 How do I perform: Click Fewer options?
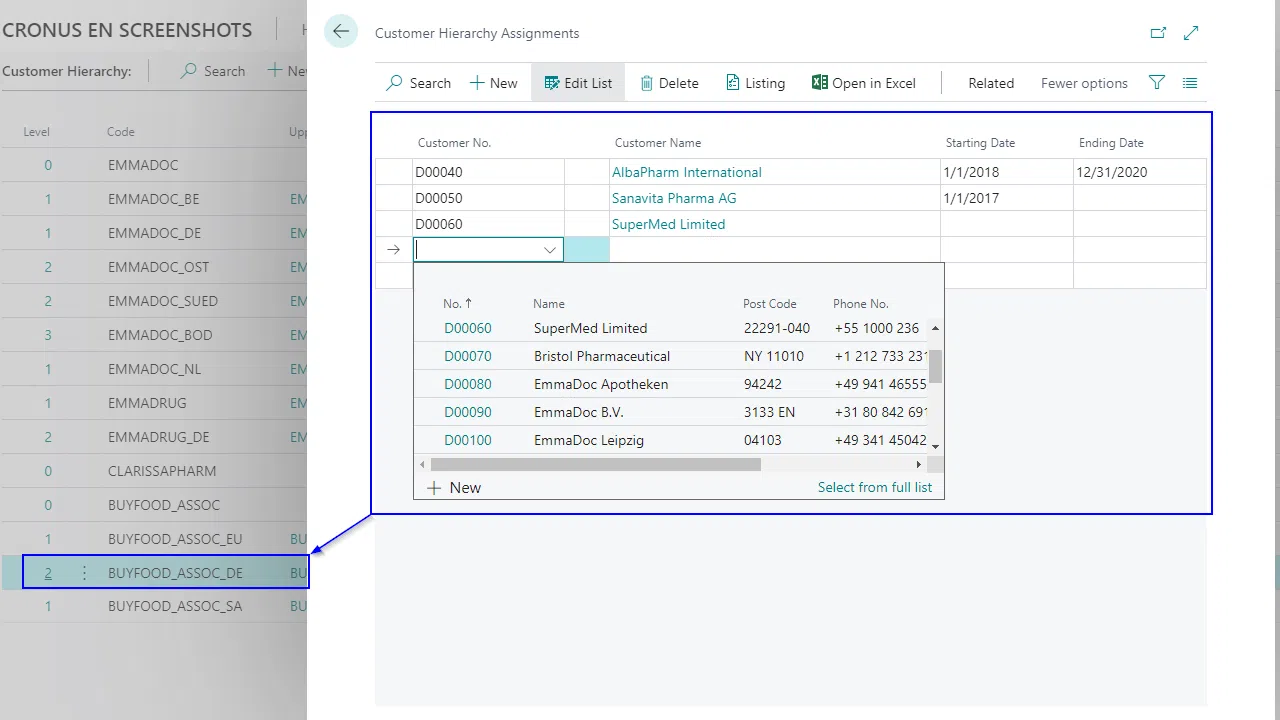[x=1084, y=83]
